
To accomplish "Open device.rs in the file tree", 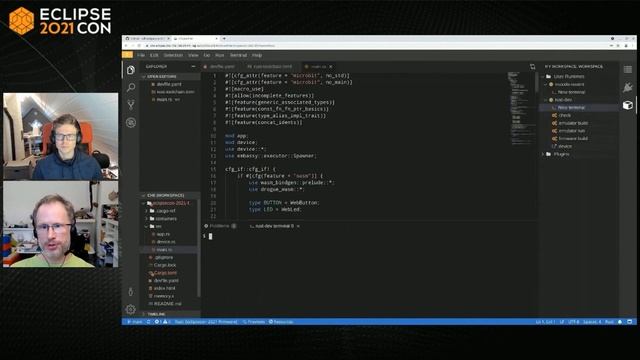I will pos(166,242).
